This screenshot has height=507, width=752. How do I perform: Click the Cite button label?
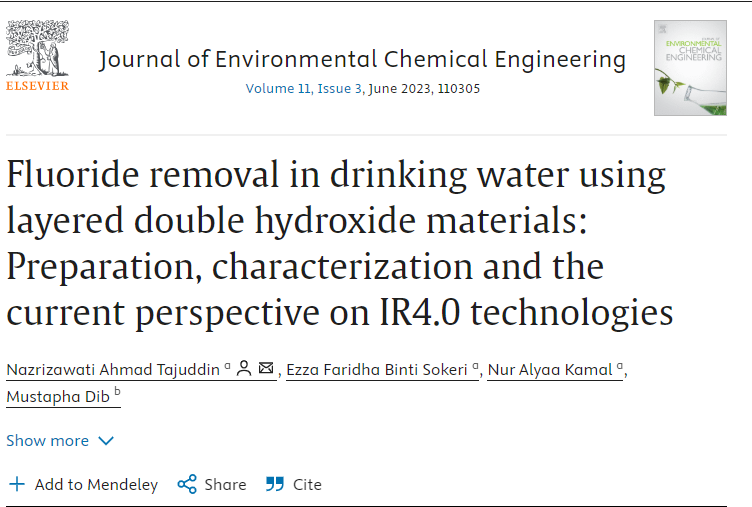tap(307, 484)
